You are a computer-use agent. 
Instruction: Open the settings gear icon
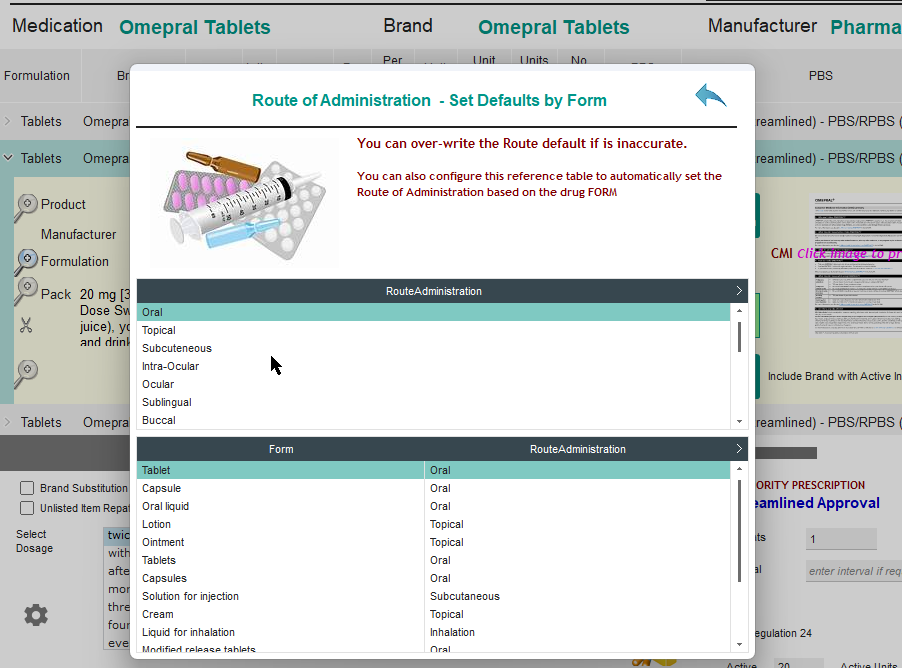(36, 615)
